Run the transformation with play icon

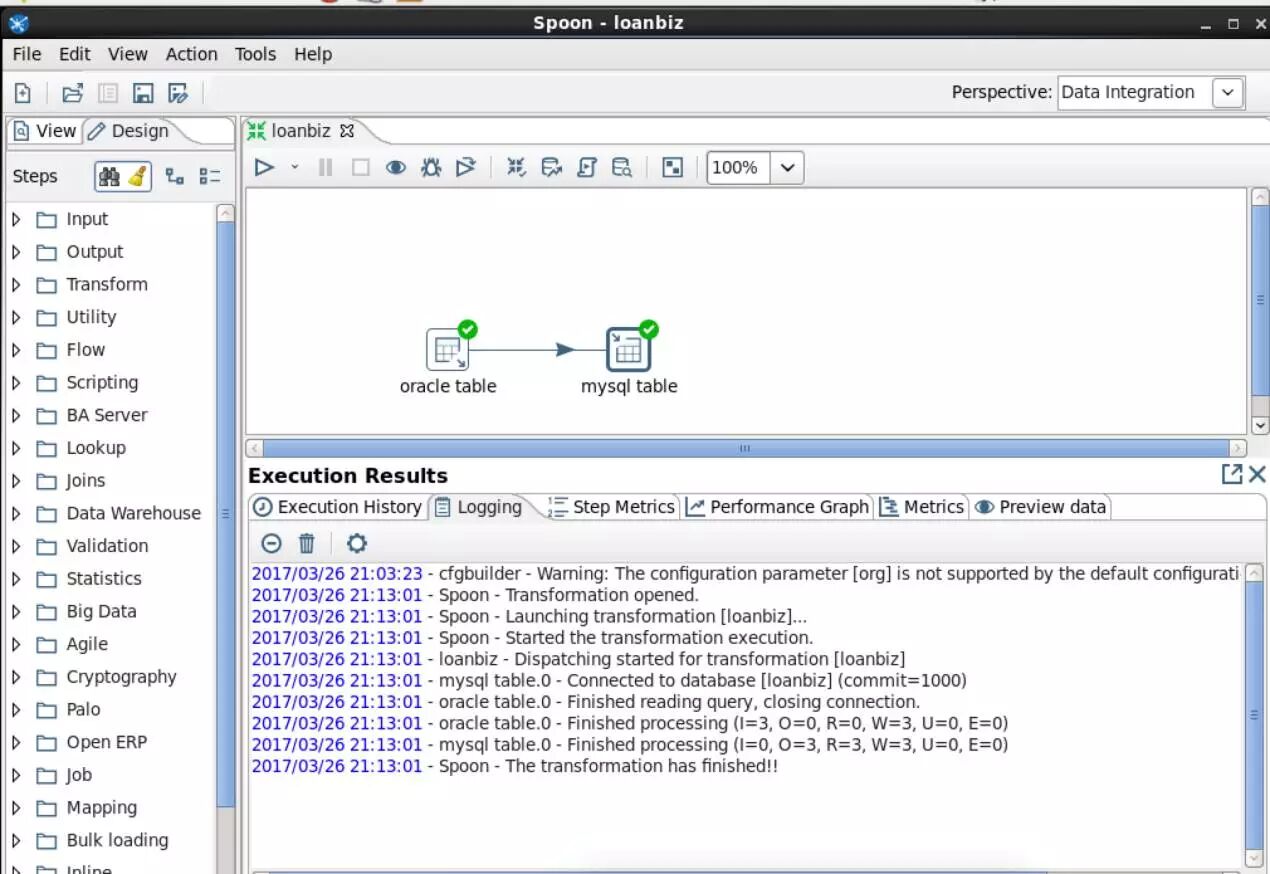(264, 167)
